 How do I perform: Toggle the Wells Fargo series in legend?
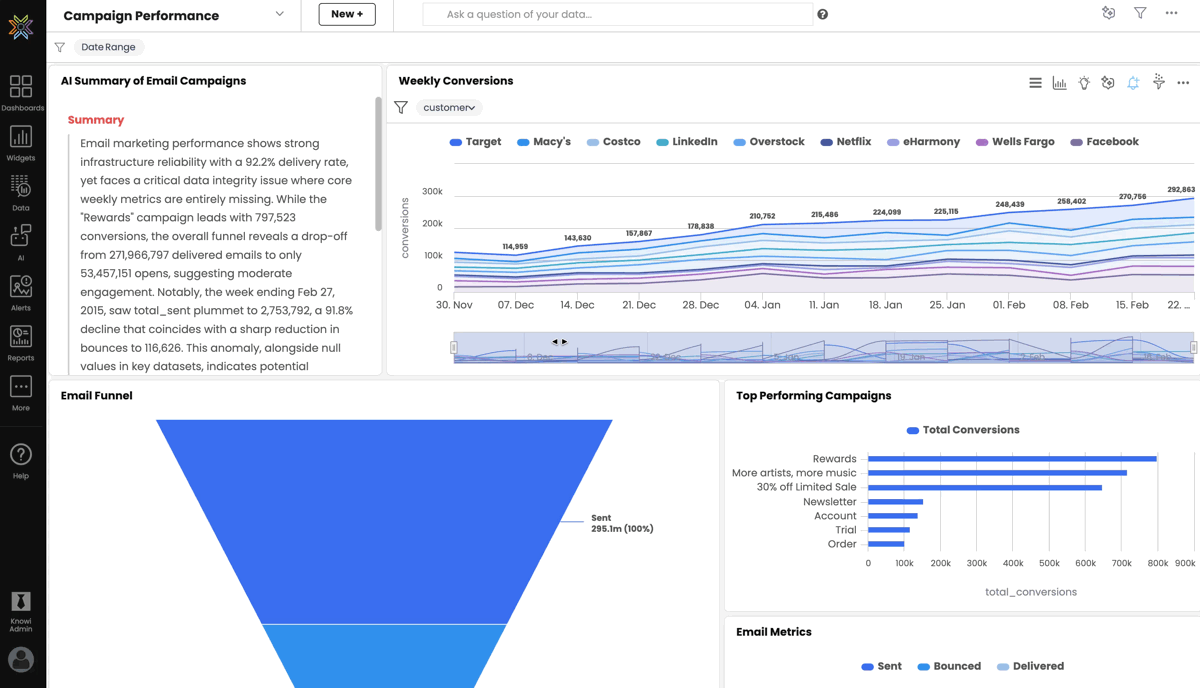[1015, 142]
